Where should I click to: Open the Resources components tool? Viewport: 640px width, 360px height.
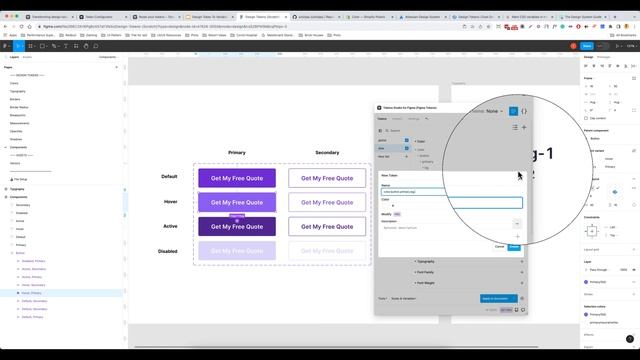pyautogui.click(x=76, y=46)
